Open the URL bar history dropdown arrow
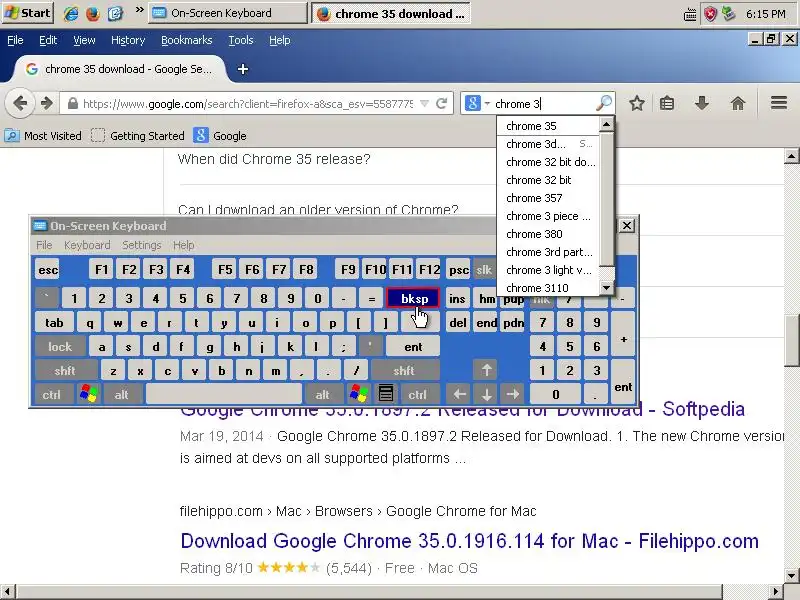 coord(424,104)
